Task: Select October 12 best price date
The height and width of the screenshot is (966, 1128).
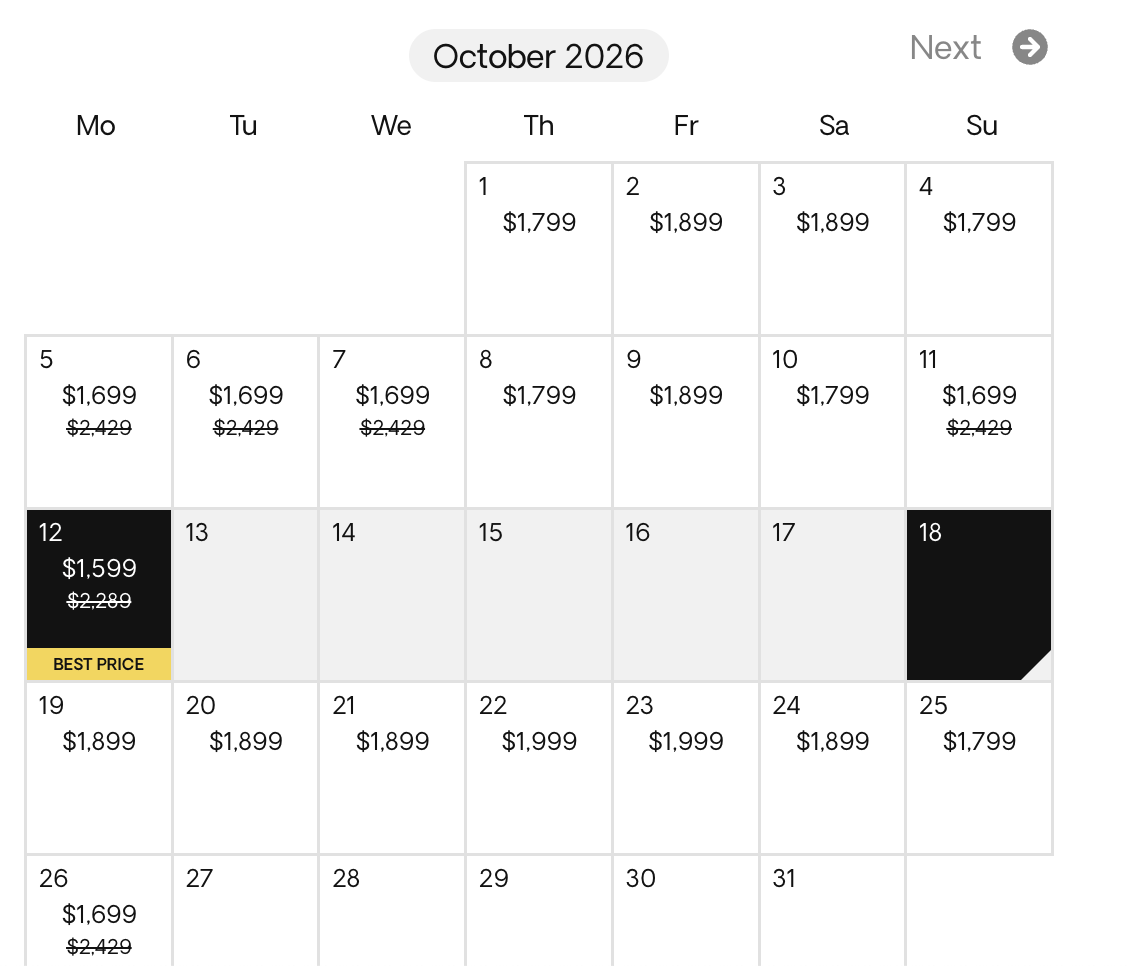Action: click(99, 580)
